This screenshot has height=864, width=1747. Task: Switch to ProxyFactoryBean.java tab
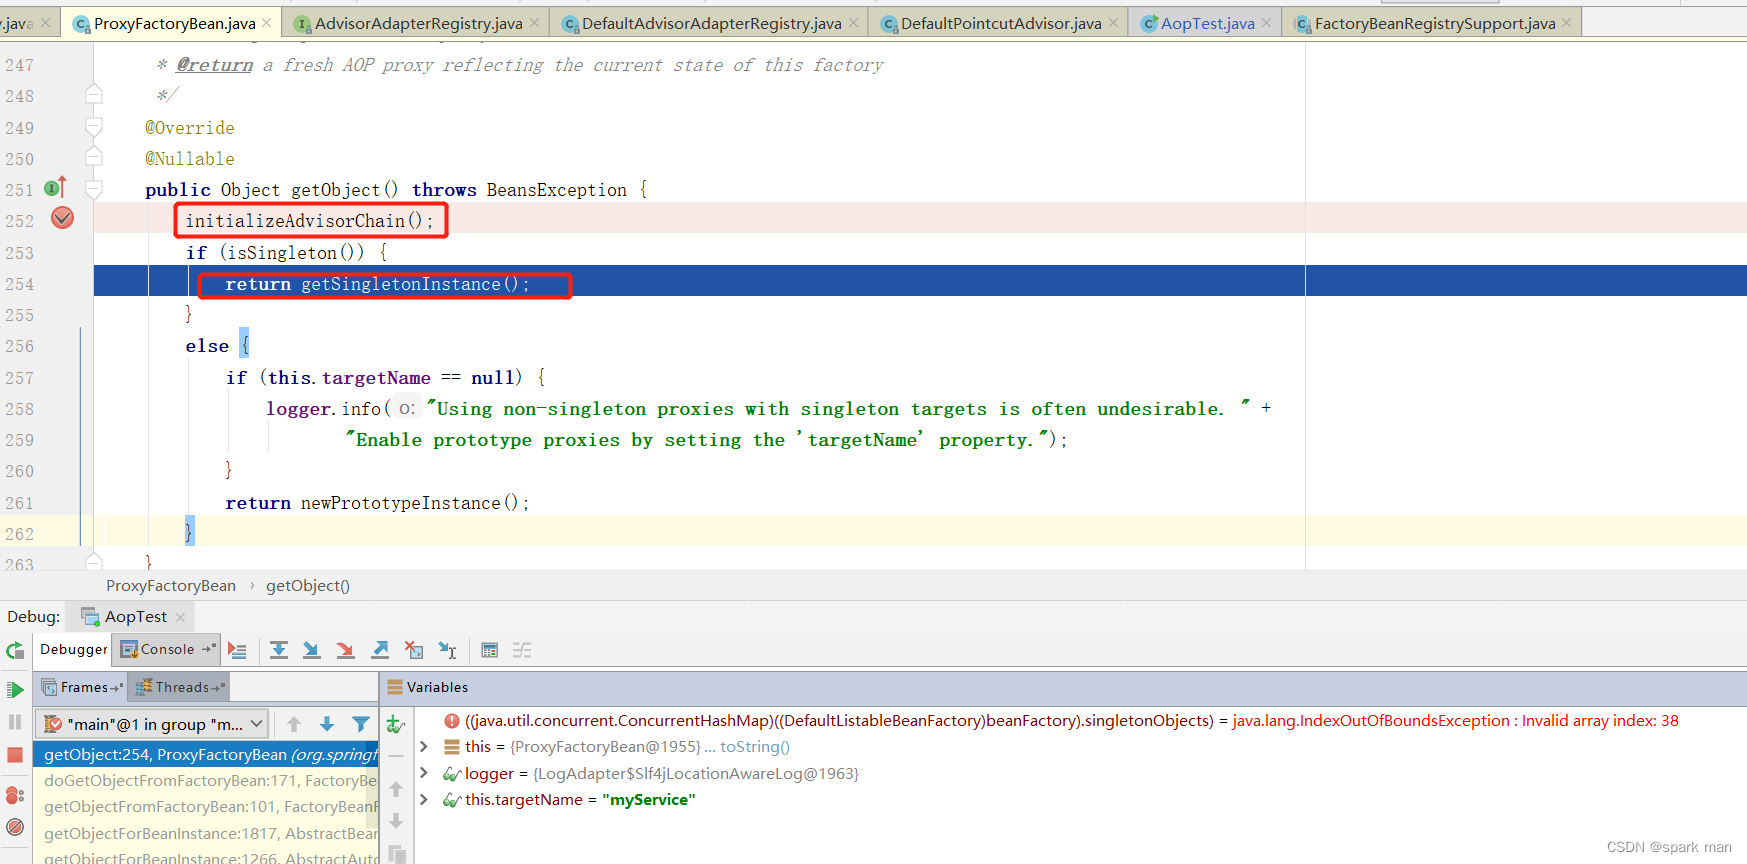coord(174,23)
